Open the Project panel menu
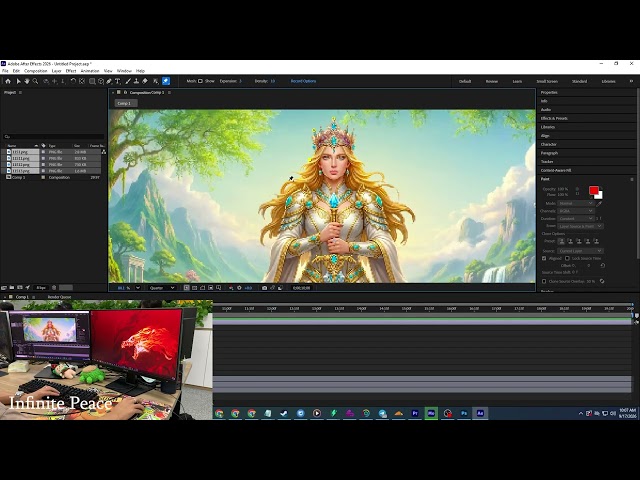640x480 pixels. [x=20, y=93]
